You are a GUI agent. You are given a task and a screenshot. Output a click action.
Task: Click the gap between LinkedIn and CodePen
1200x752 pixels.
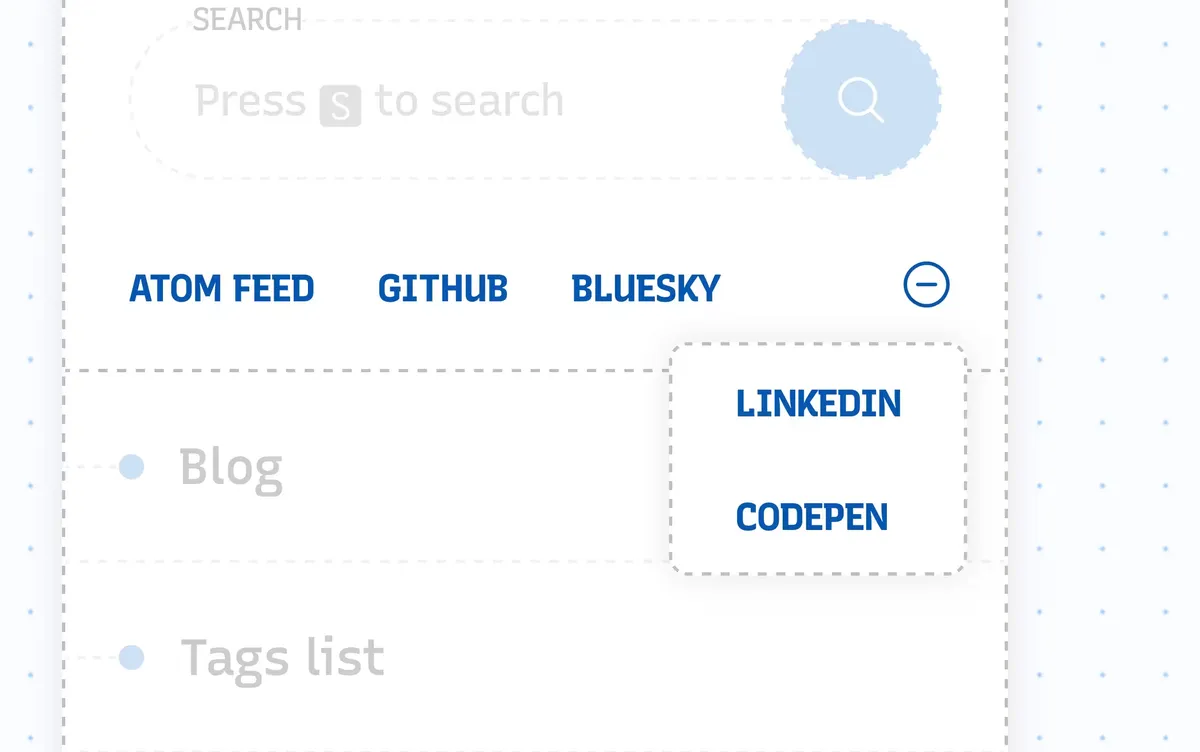818,460
